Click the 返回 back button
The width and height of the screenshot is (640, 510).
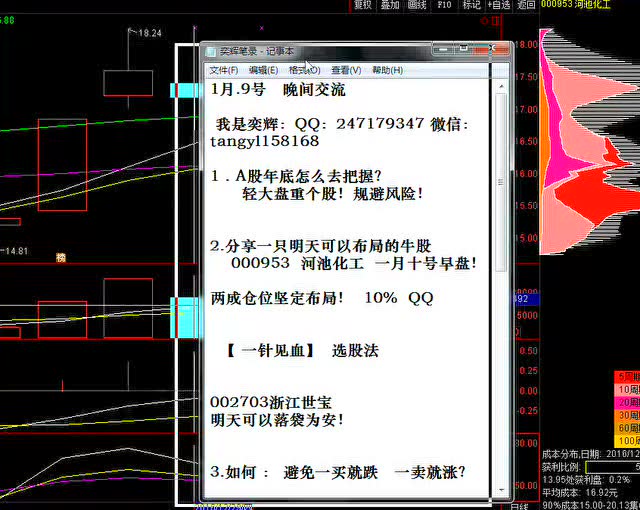pos(525,5)
